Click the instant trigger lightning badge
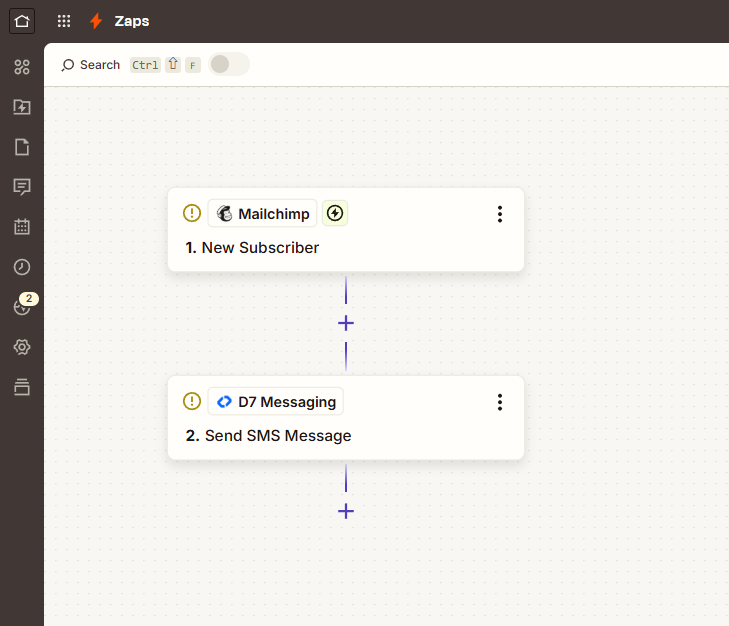 click(335, 213)
